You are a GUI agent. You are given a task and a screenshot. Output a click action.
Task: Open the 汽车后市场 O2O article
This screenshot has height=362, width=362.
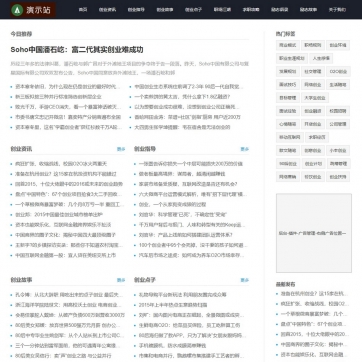[191, 255]
